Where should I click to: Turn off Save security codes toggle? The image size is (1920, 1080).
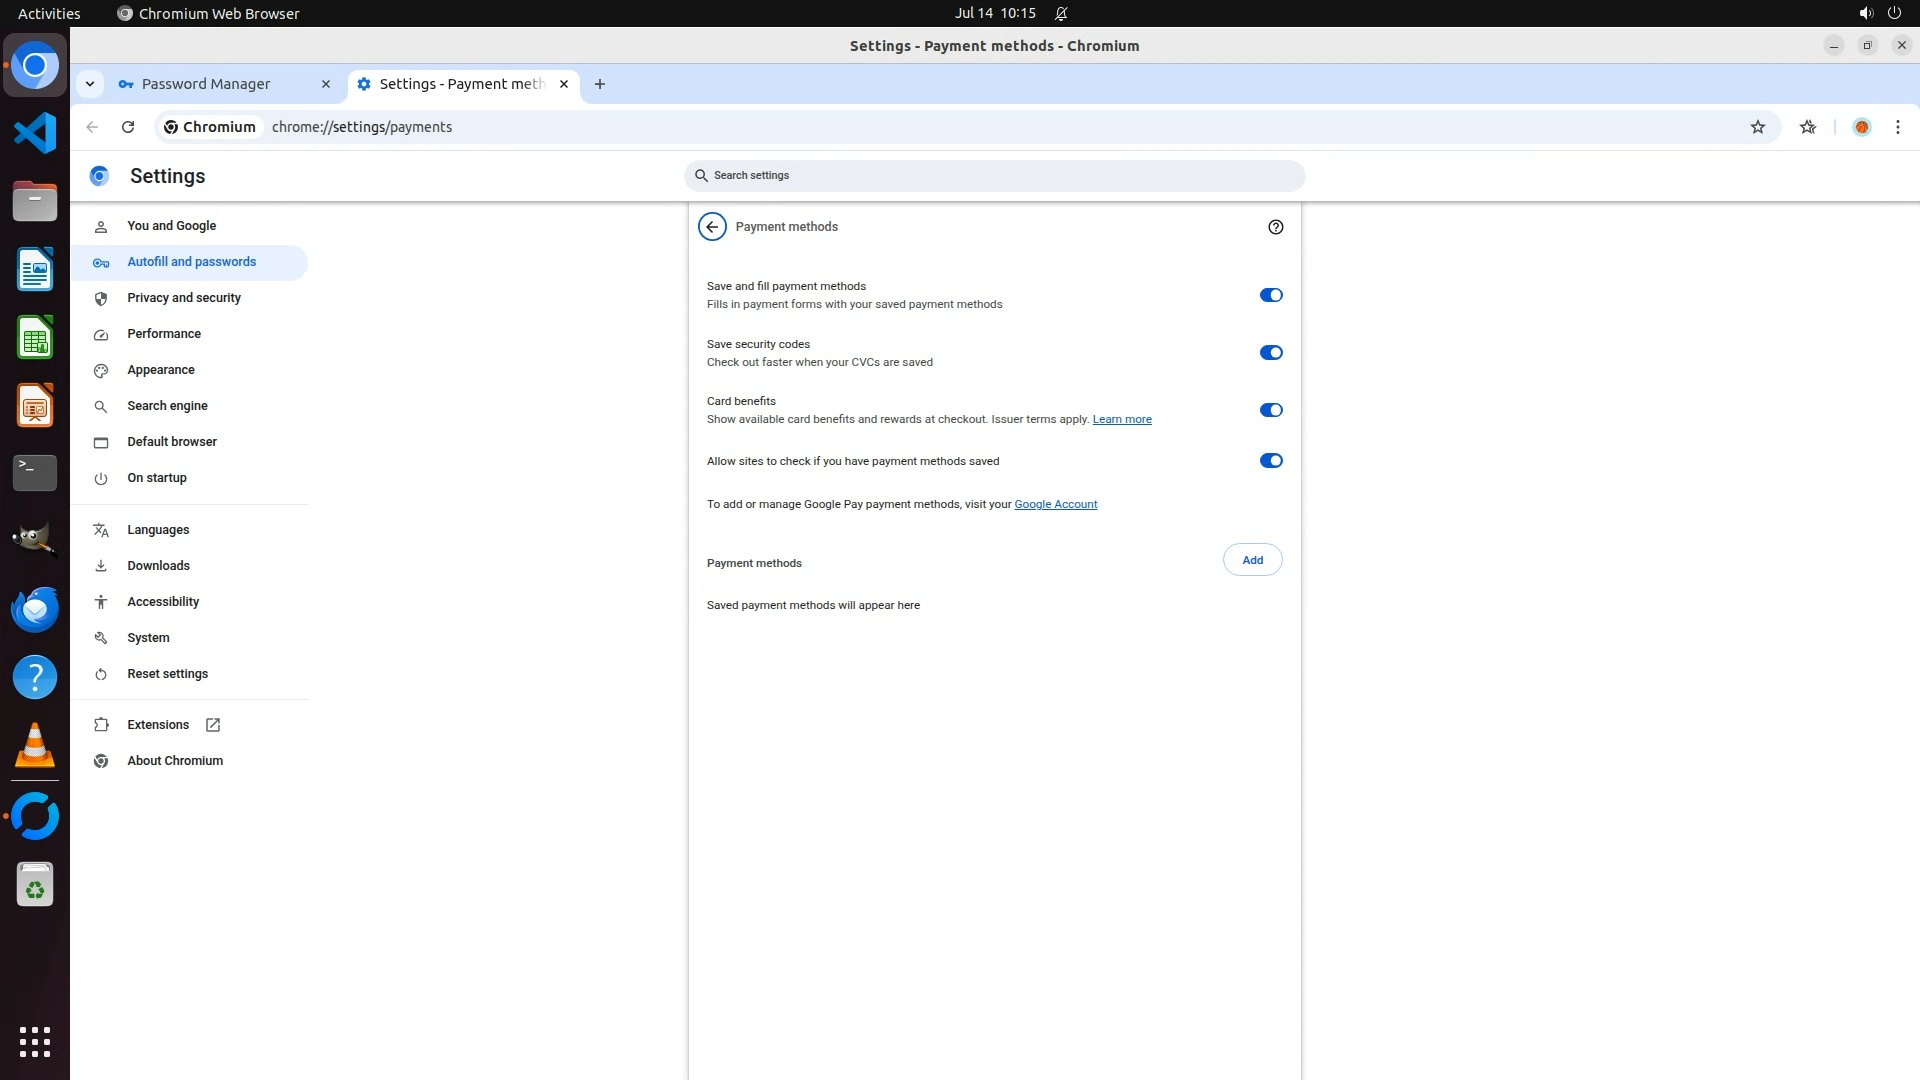(x=1270, y=353)
